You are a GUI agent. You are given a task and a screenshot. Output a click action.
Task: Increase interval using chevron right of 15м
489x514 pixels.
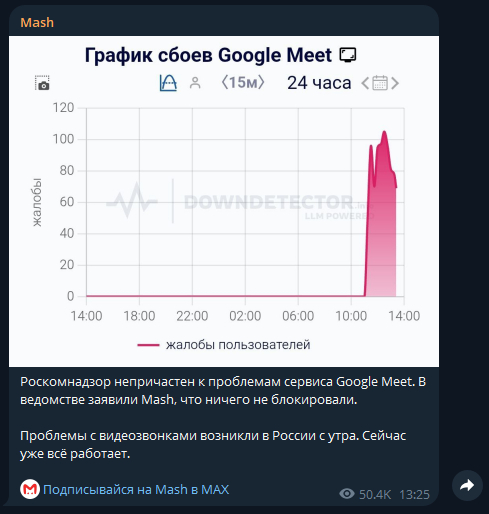261,82
